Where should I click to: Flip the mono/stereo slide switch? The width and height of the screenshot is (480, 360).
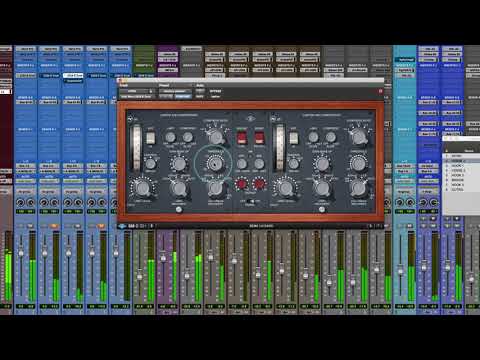click(x=250, y=201)
